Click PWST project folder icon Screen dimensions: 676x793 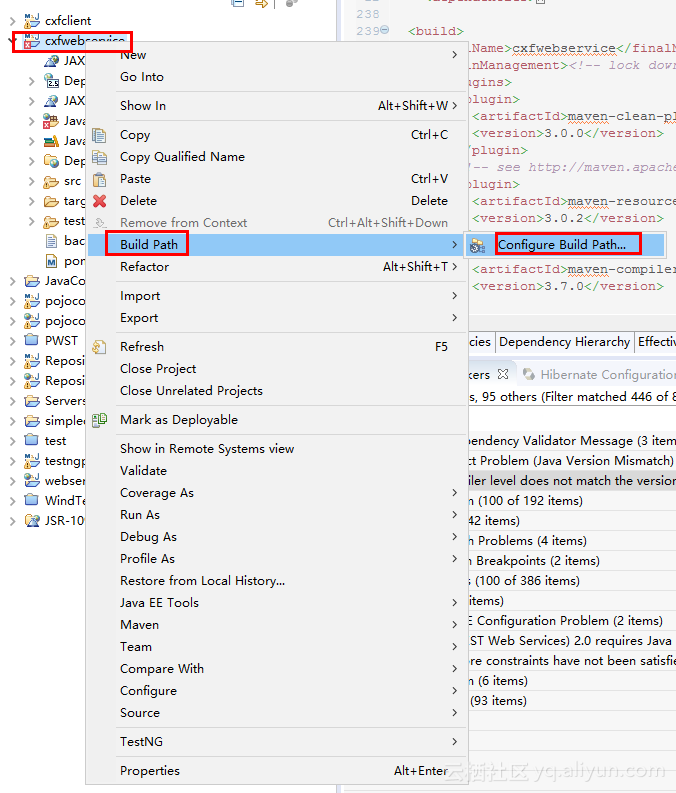[x=31, y=339]
